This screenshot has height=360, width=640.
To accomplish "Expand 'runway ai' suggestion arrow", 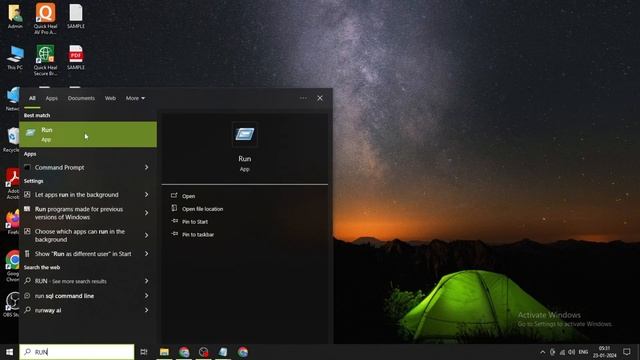I will click(147, 310).
